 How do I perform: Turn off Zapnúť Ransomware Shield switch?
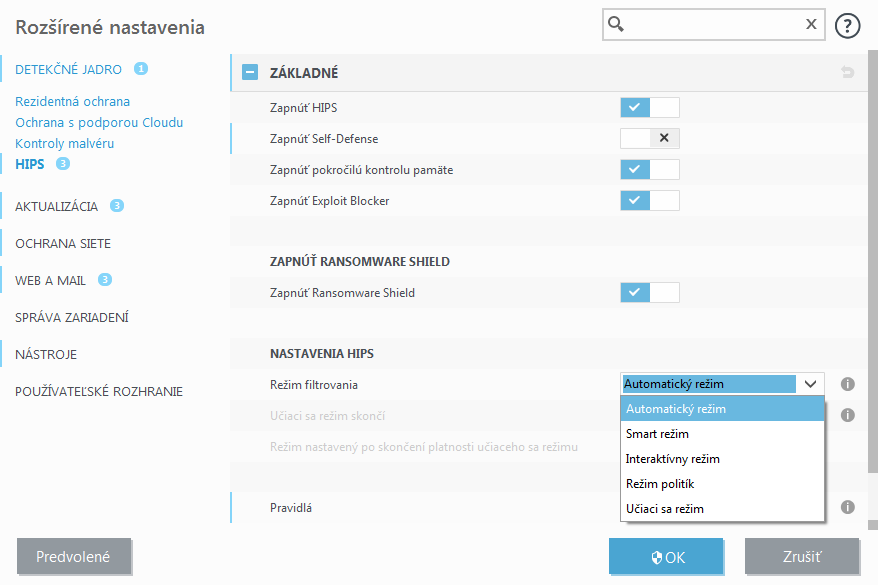click(649, 293)
